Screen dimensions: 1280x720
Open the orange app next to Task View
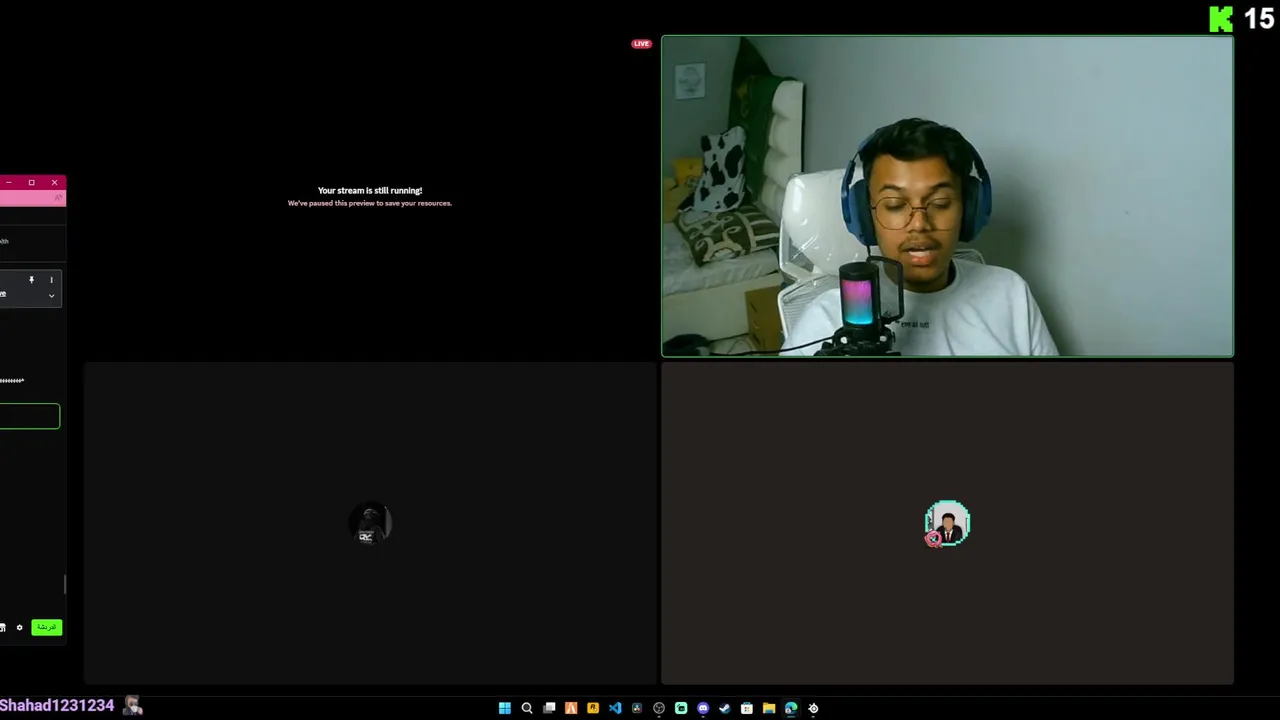click(x=571, y=708)
